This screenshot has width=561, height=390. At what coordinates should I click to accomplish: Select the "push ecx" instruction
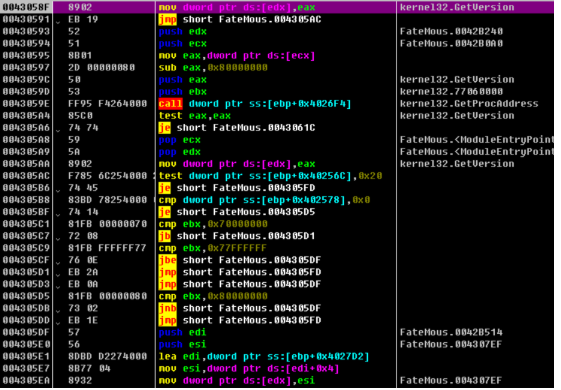coord(182,44)
